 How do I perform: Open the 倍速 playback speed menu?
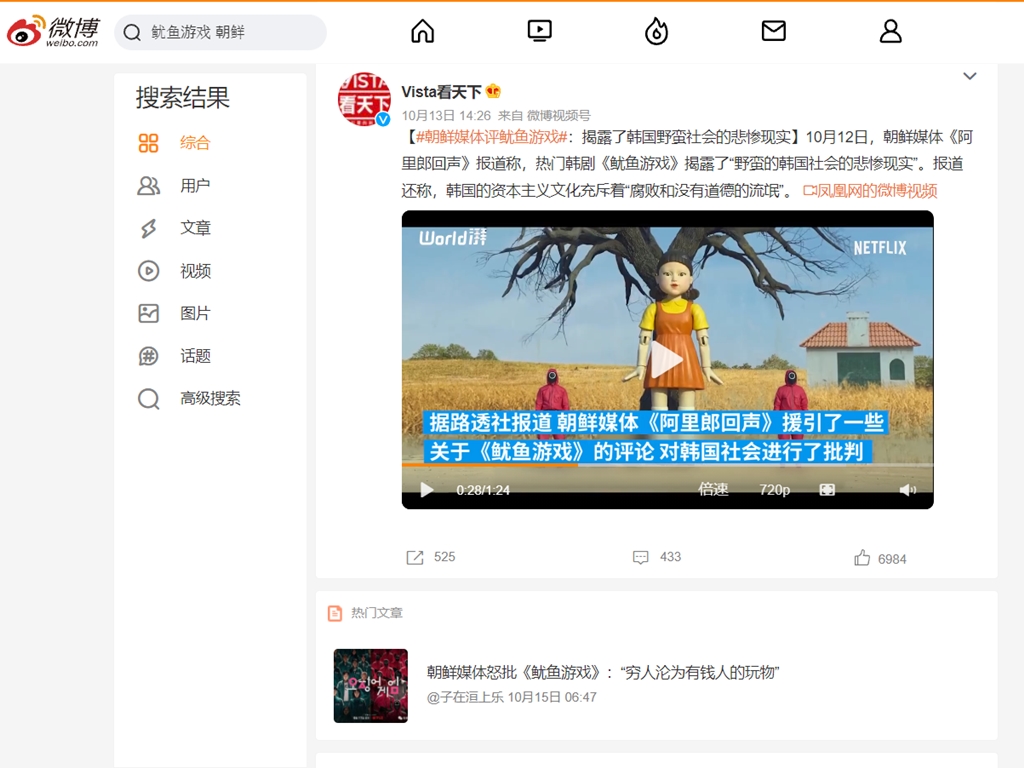click(x=713, y=490)
